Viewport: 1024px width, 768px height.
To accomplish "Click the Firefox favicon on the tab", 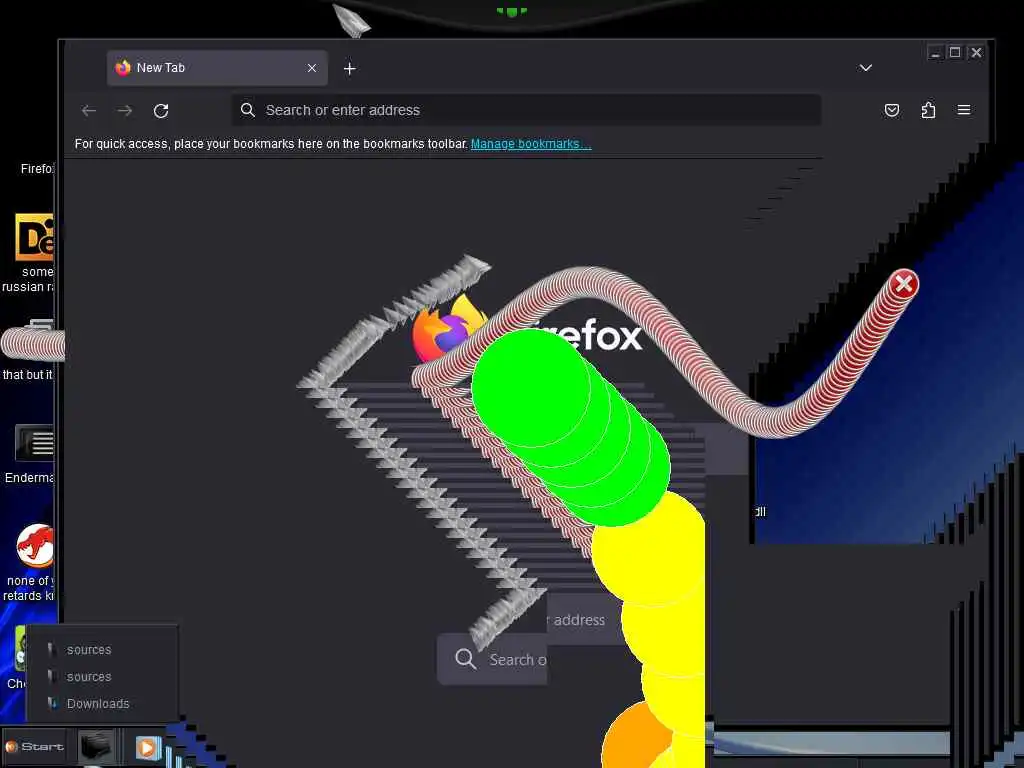I will tap(123, 68).
